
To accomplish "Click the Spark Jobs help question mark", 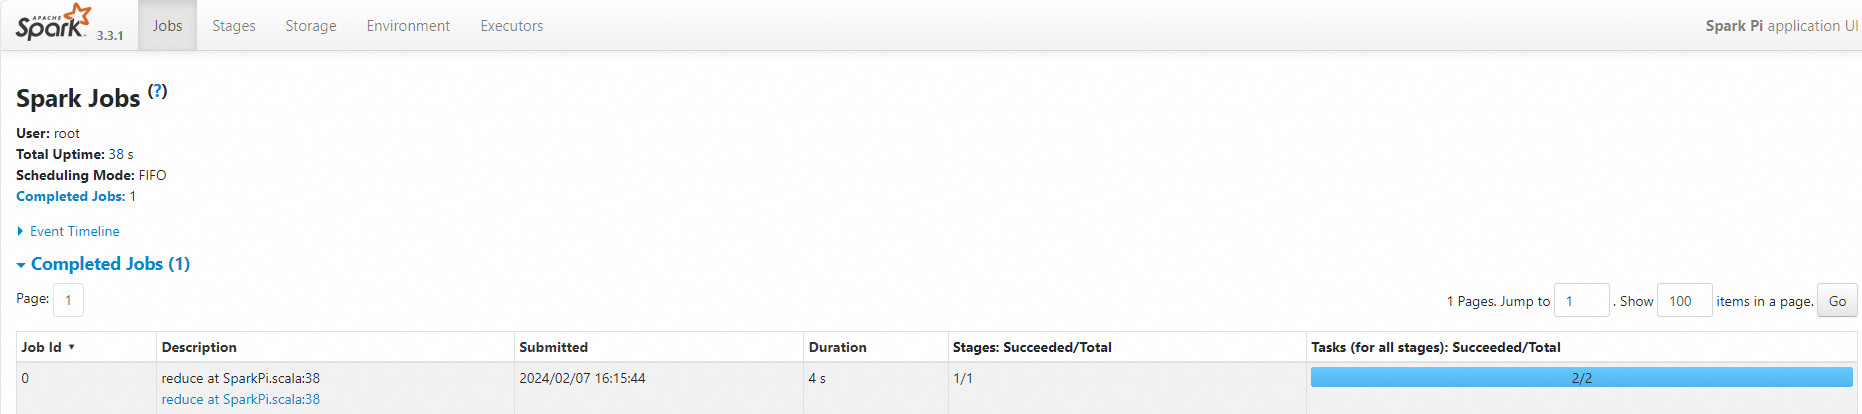I will 158,91.
